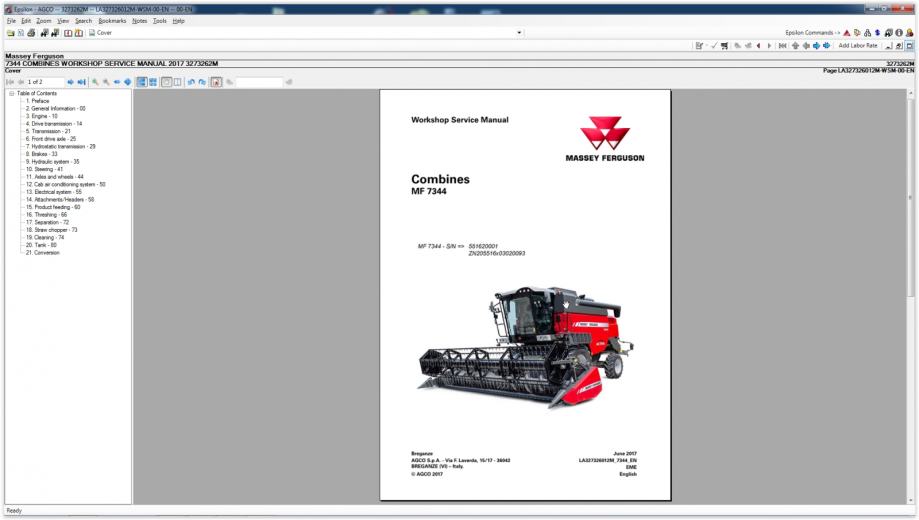Click the hierarchy tree Epsilon icon
The image size is (919, 520).
tap(867, 33)
